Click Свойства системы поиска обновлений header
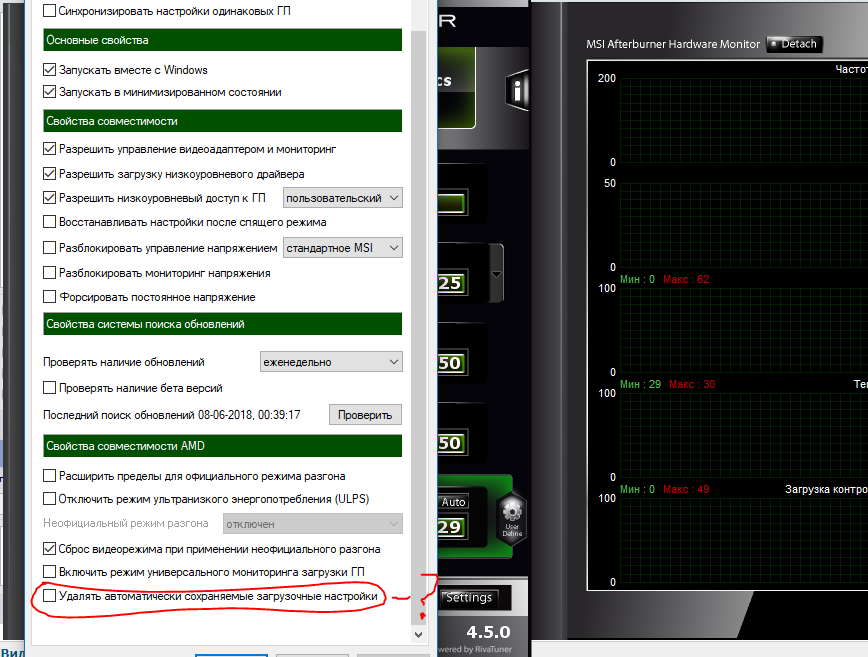The image size is (868, 657). click(223, 324)
